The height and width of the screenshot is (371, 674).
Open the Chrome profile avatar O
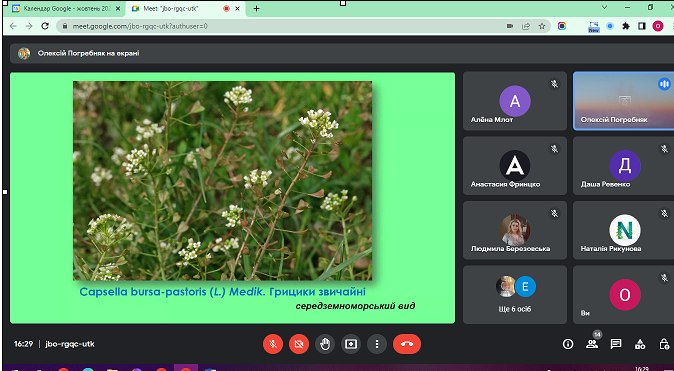[658, 26]
